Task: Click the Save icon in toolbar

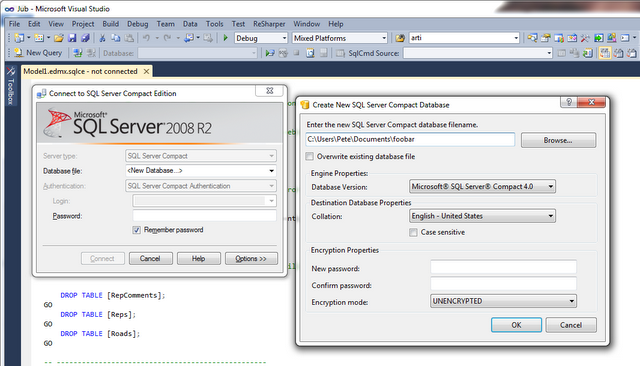Action: coord(72,38)
